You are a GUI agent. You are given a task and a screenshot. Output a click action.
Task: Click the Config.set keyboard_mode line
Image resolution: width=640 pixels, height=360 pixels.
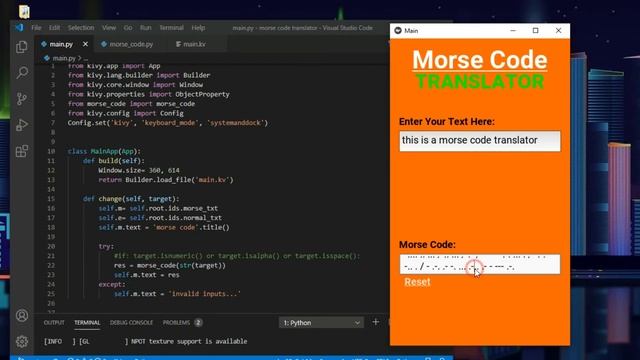pos(168,122)
